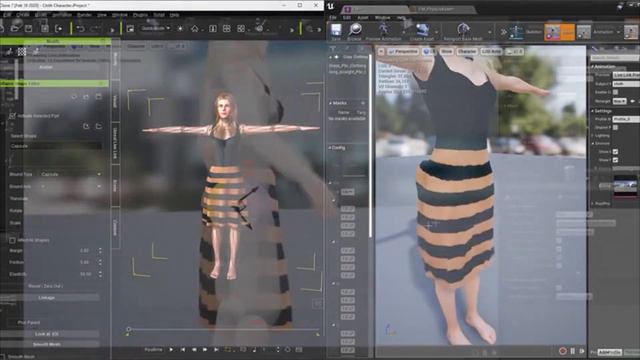Click Perspective viewport button in Unreal
This screenshot has width=640, height=360.
pos(403,51)
